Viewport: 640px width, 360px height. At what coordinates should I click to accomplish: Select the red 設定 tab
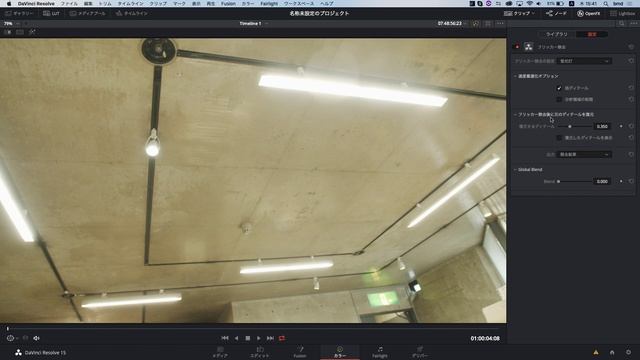(592, 34)
